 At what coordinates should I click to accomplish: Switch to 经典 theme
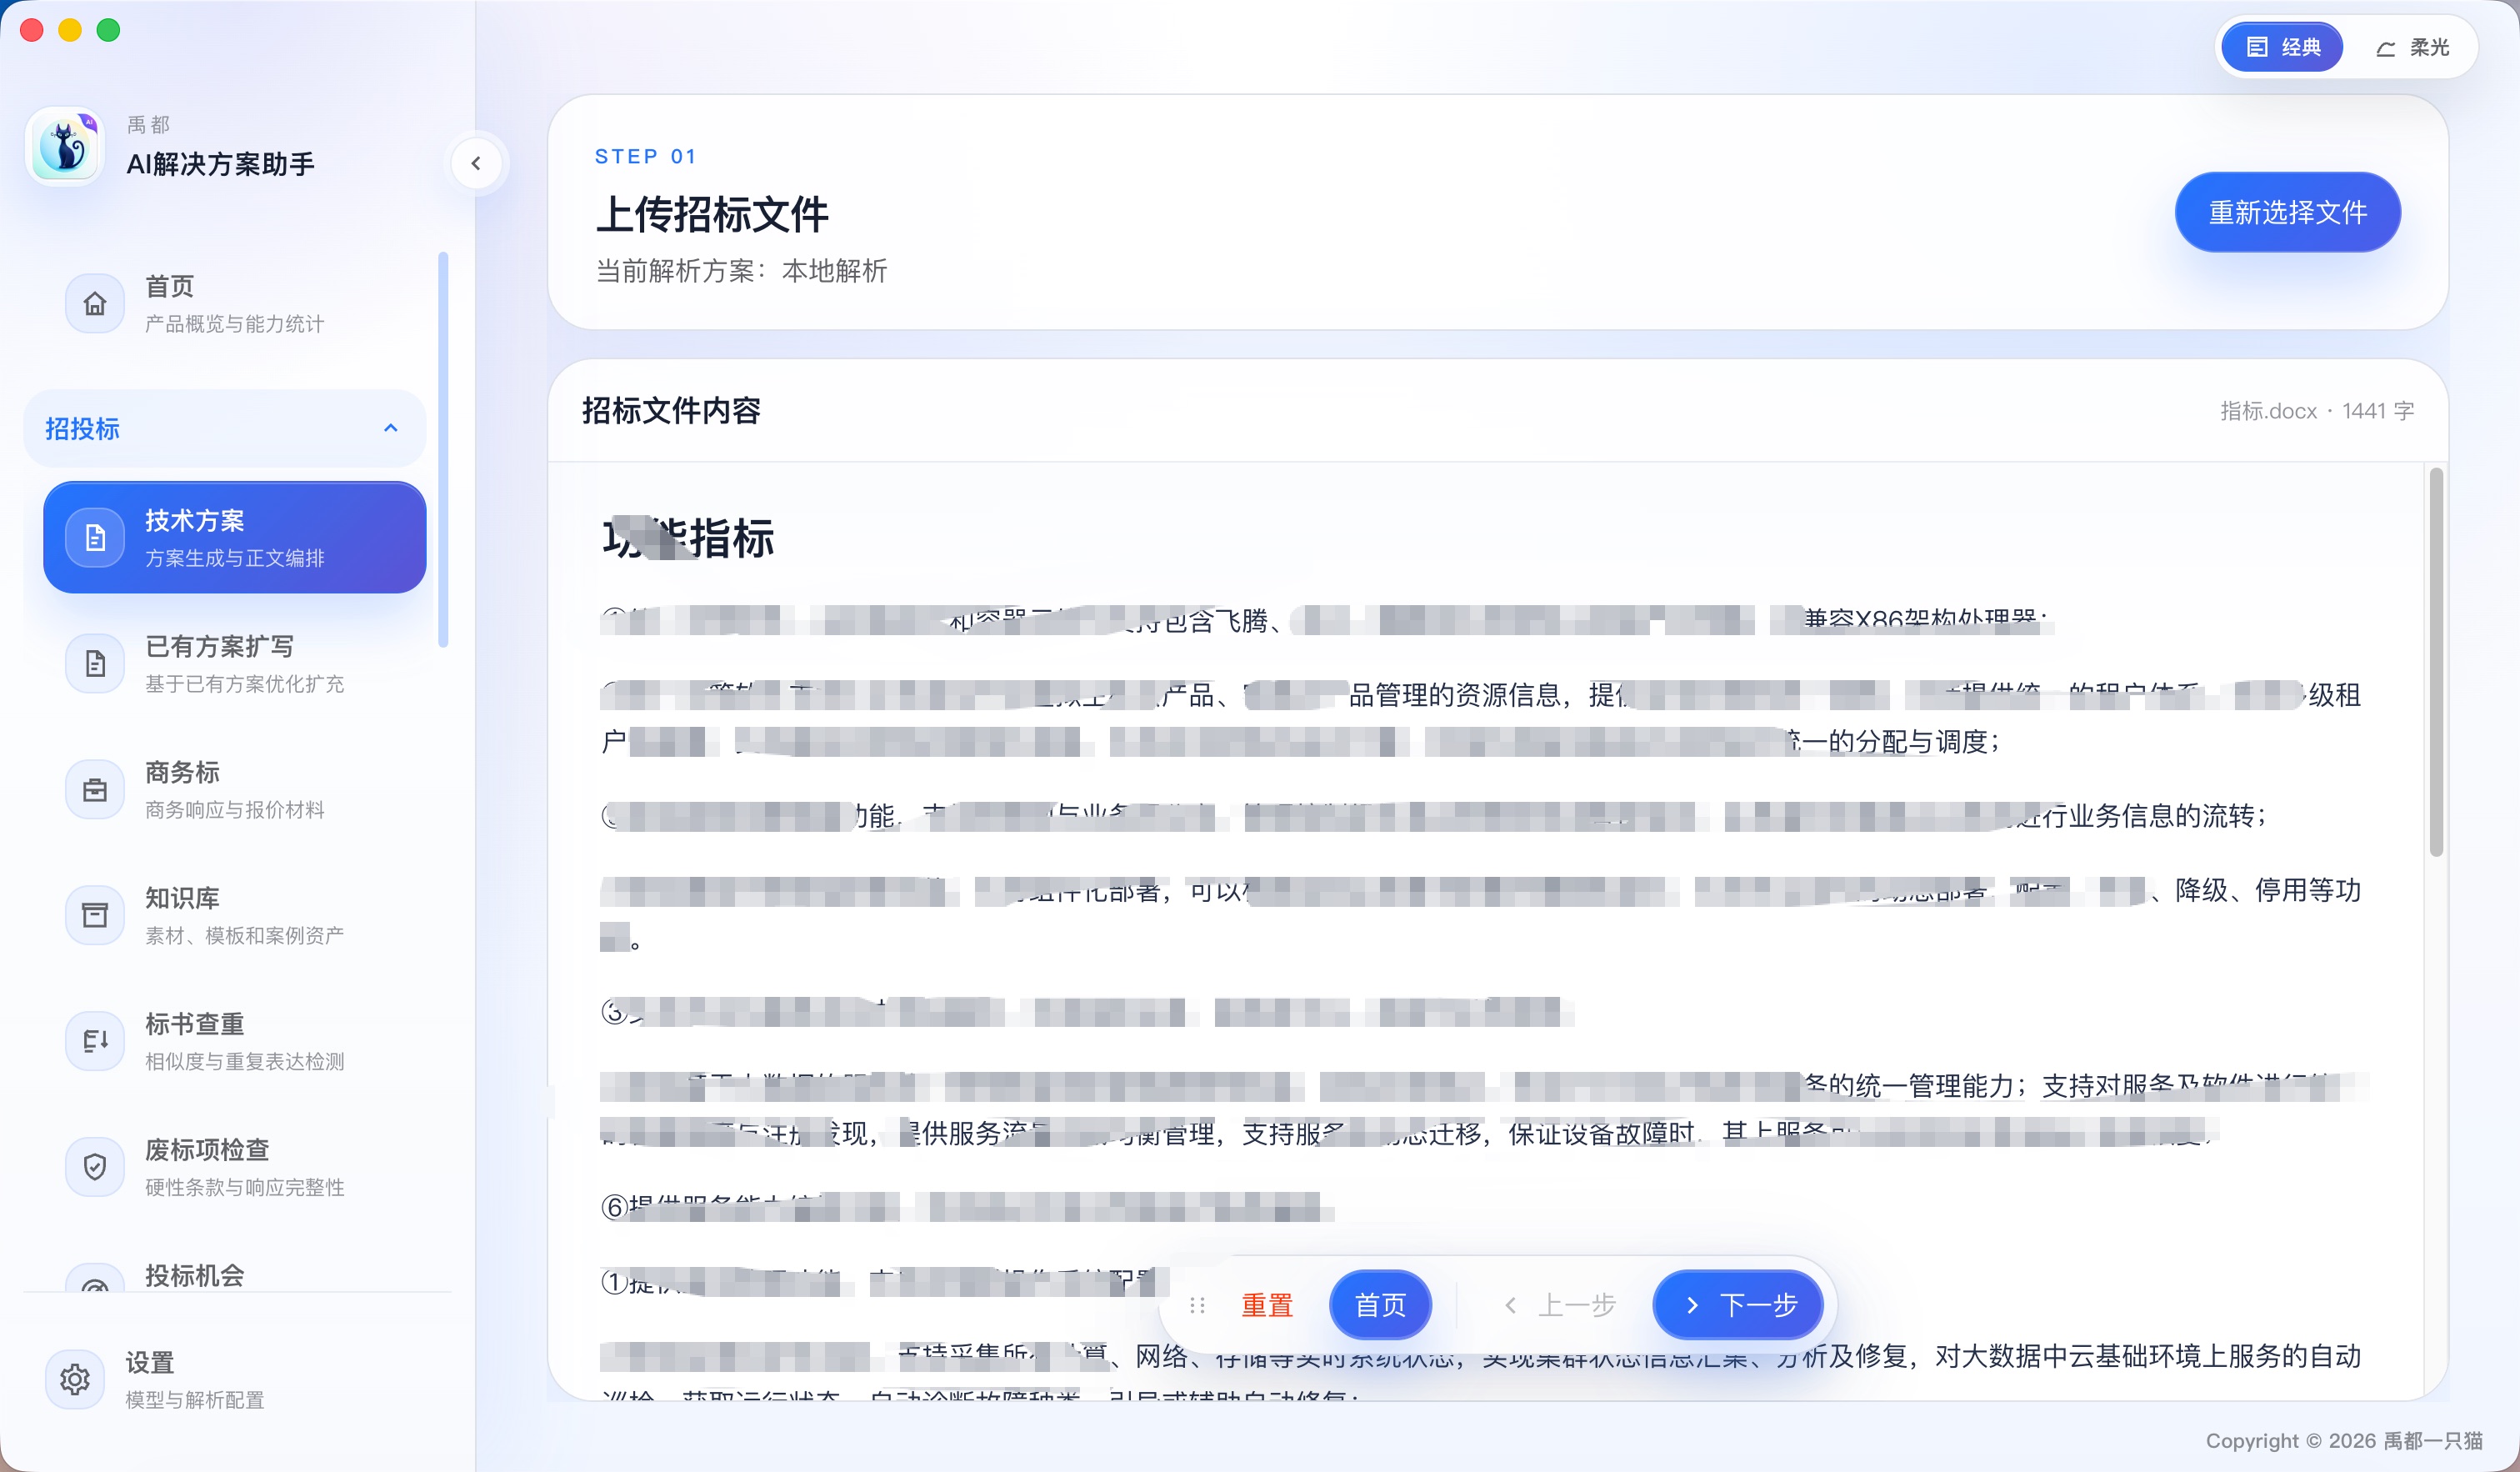[x=2281, y=47]
